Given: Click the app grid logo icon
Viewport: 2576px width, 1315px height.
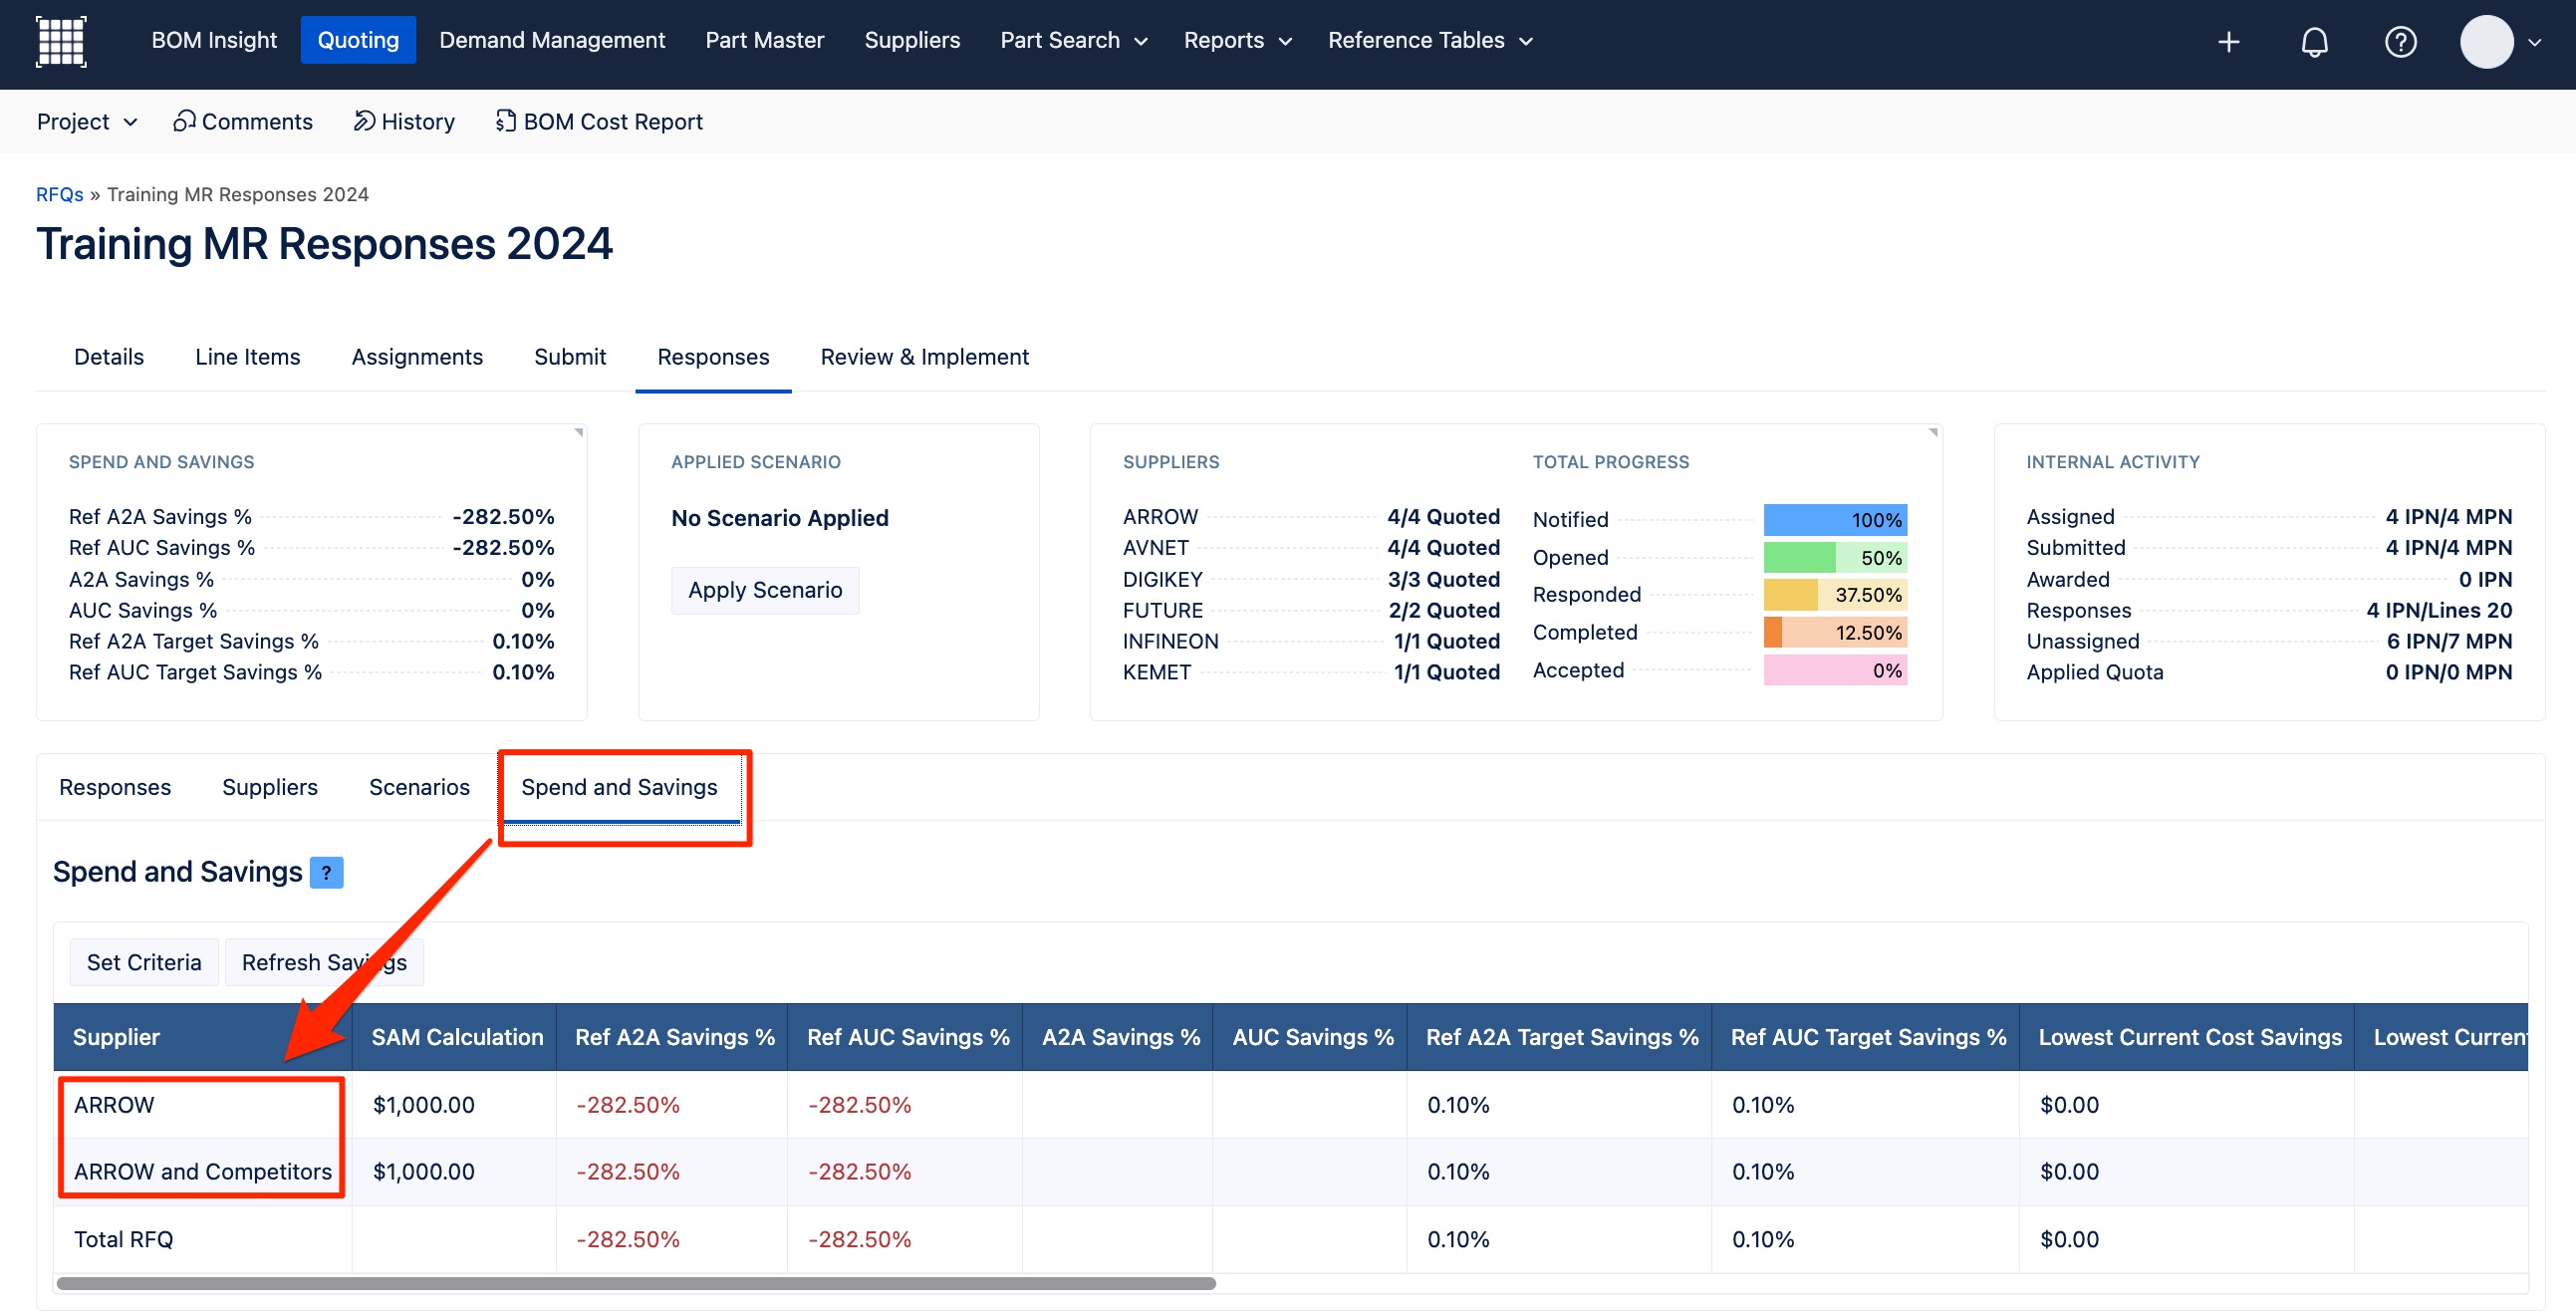Looking at the screenshot, I should pos(61,41).
